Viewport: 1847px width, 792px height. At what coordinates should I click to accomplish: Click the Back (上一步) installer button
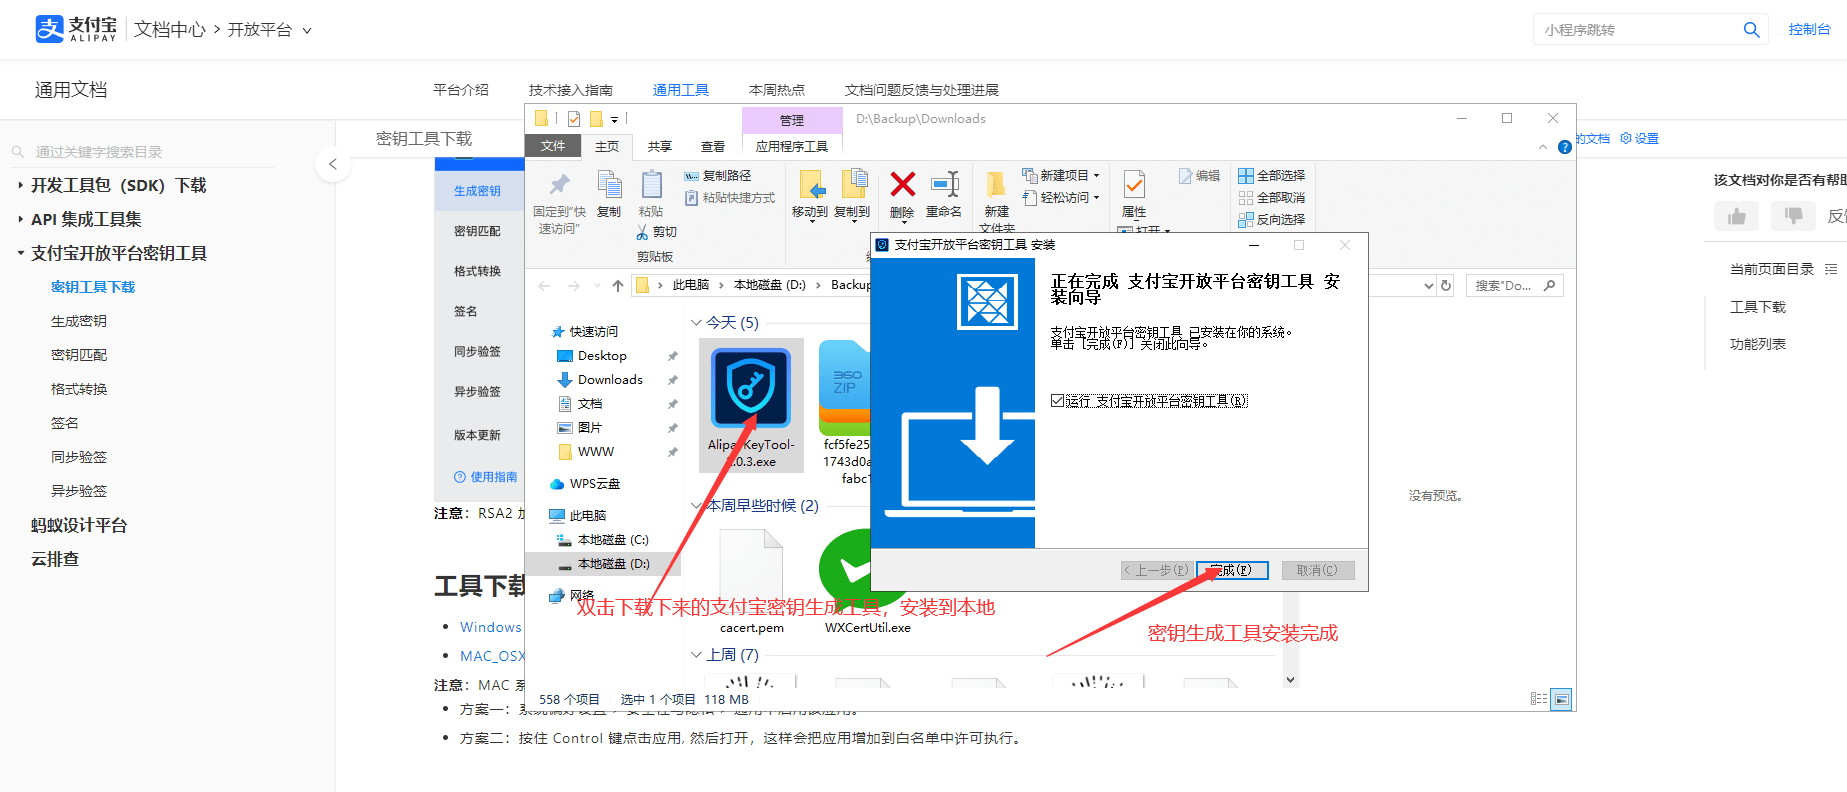pyautogui.click(x=1156, y=570)
